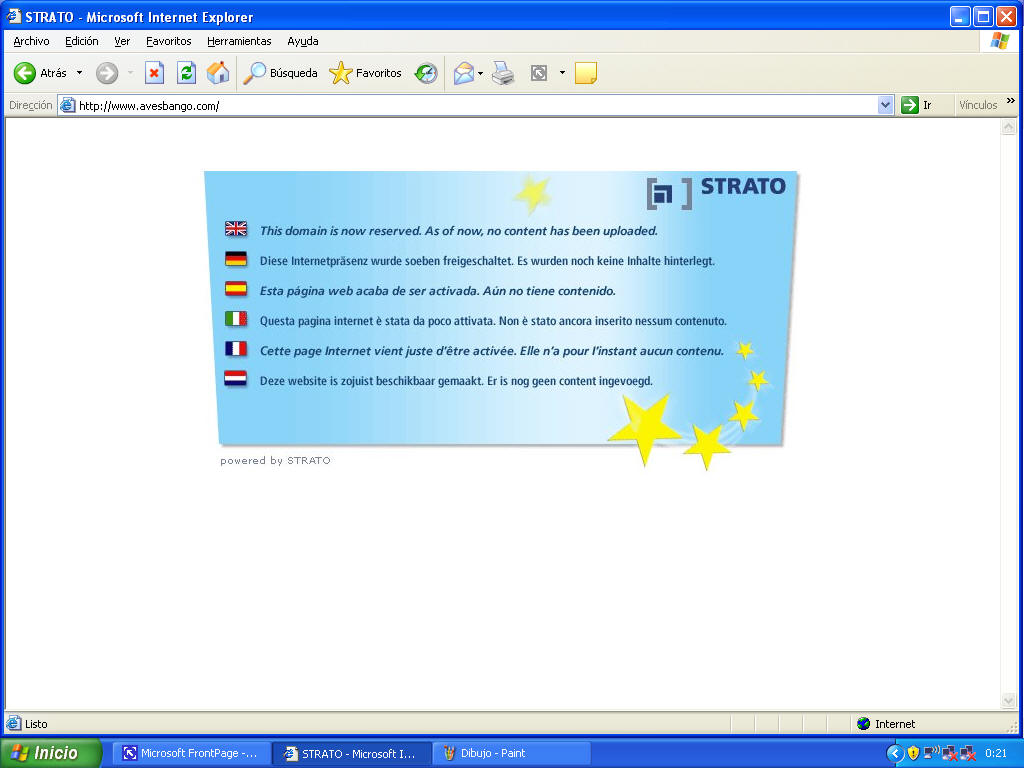
Task: Click the yellow note icon in toolbar
Action: 586,73
